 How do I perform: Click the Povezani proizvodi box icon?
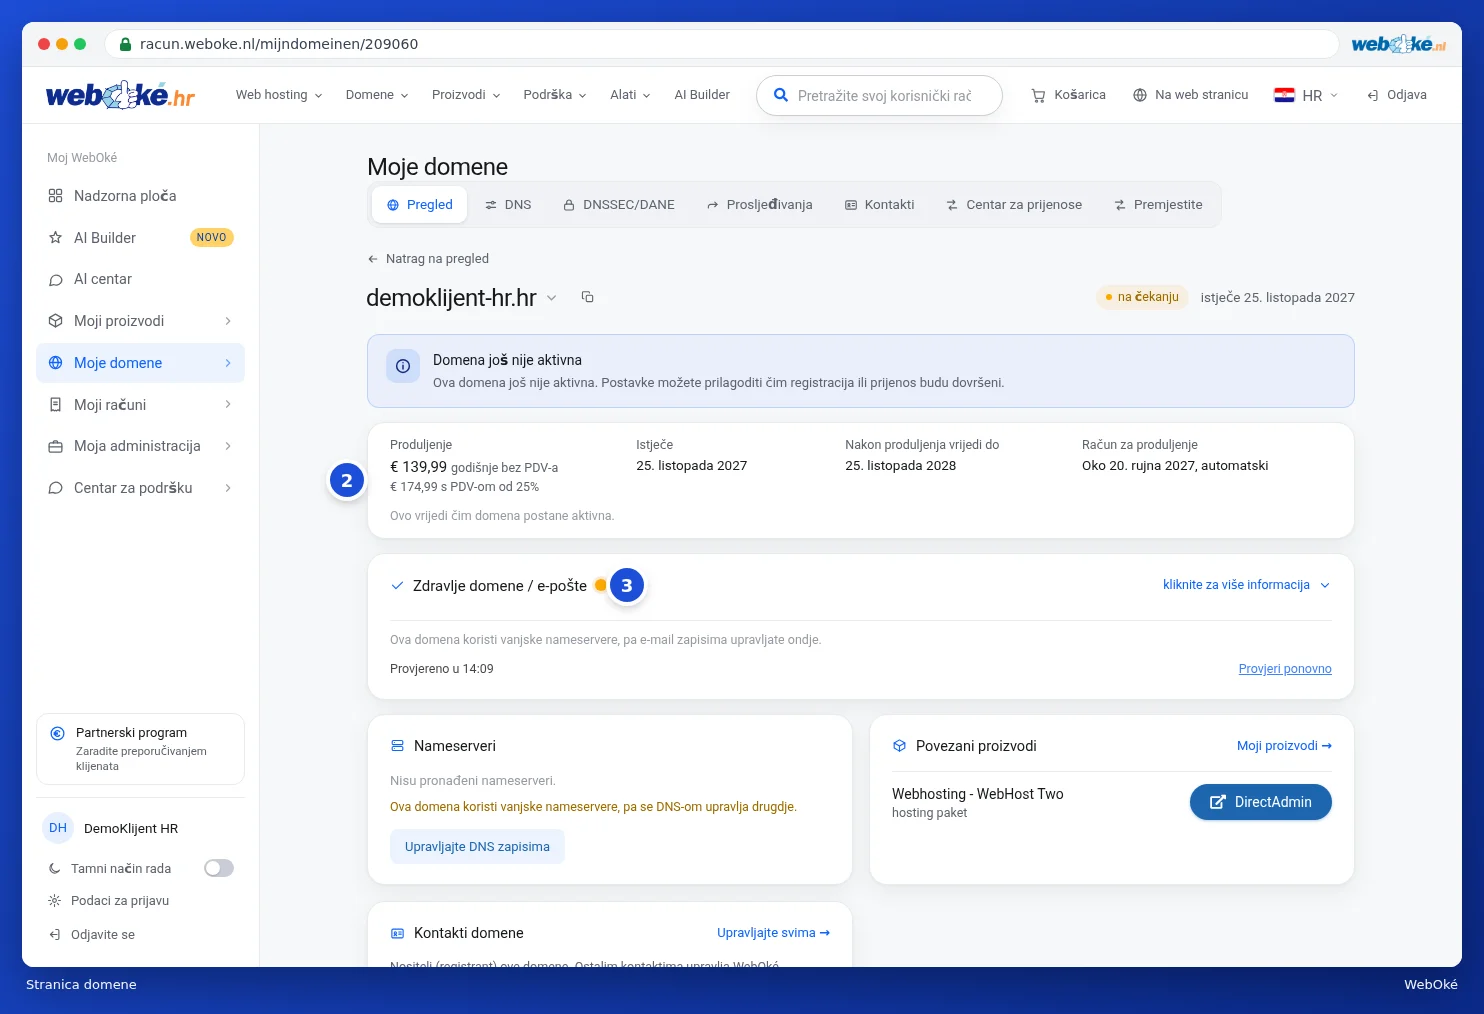(899, 746)
